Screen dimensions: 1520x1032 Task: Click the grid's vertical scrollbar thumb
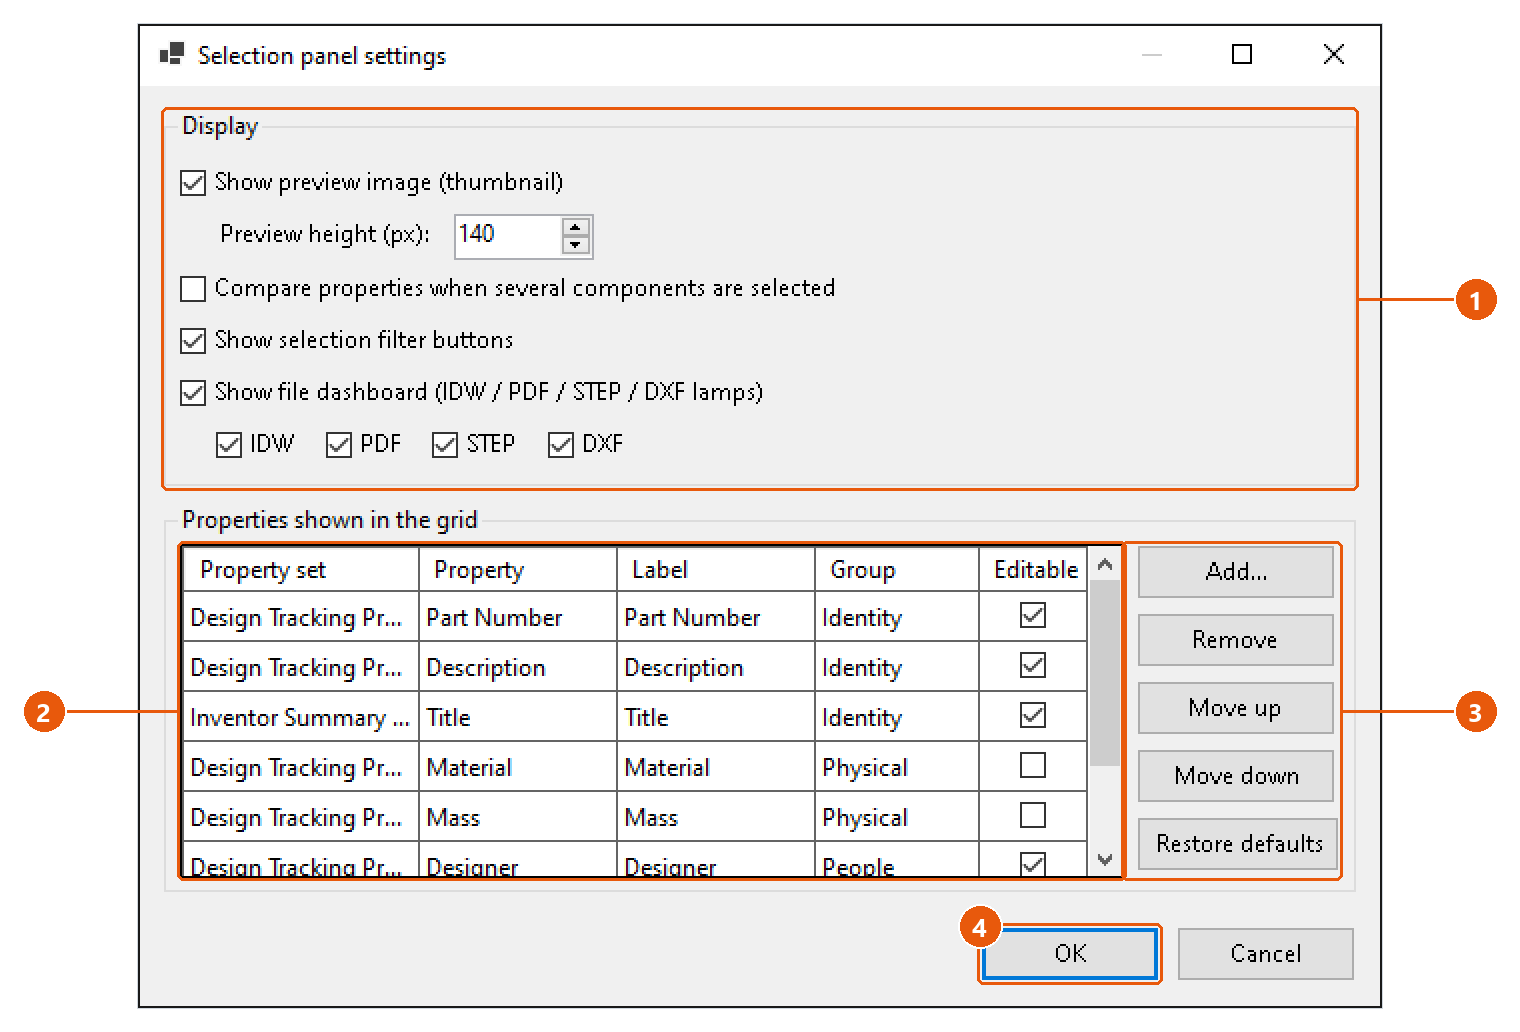click(x=1105, y=673)
